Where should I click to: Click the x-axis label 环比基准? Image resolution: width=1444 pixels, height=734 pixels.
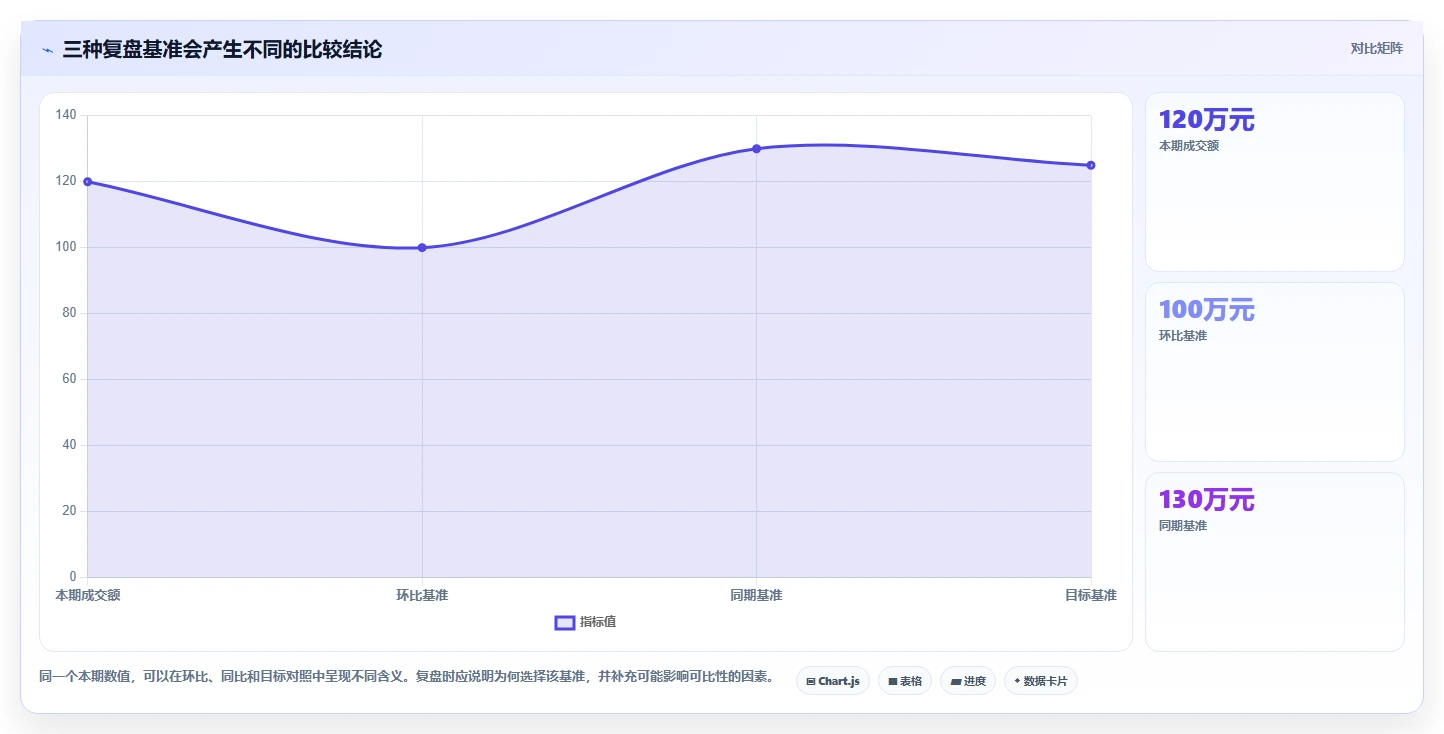click(422, 595)
